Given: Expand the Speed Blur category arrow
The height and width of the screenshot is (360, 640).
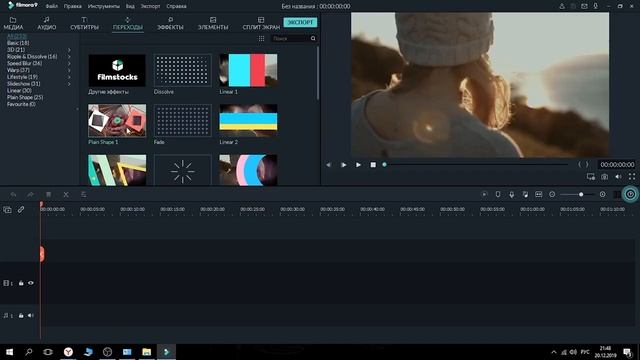Looking at the screenshot, I should [x=69, y=64].
